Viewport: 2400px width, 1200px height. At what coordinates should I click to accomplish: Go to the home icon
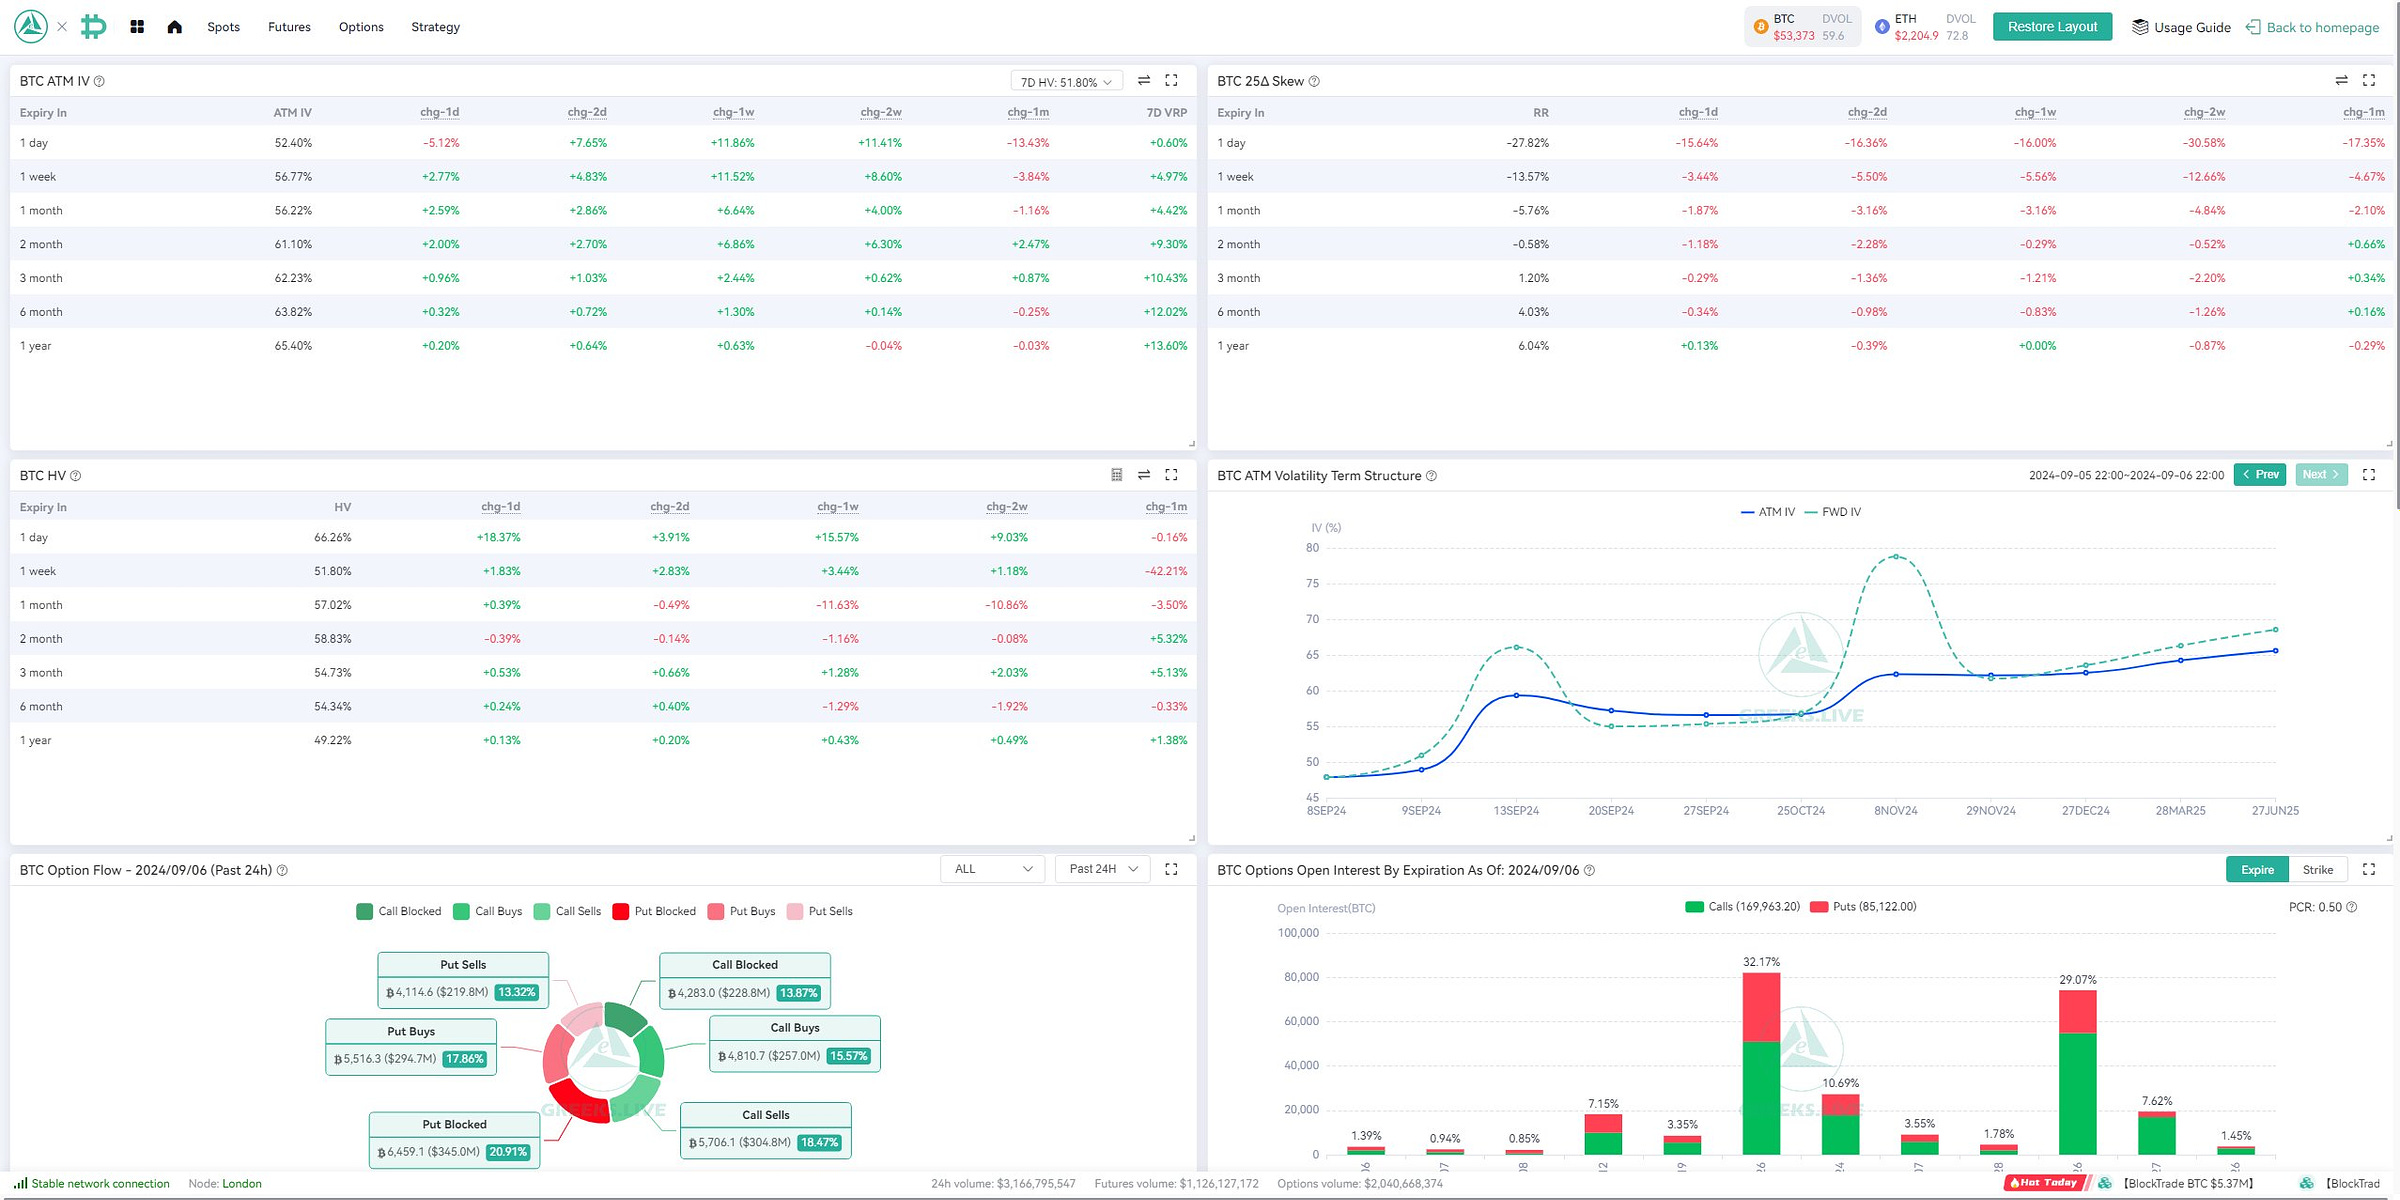click(x=175, y=27)
